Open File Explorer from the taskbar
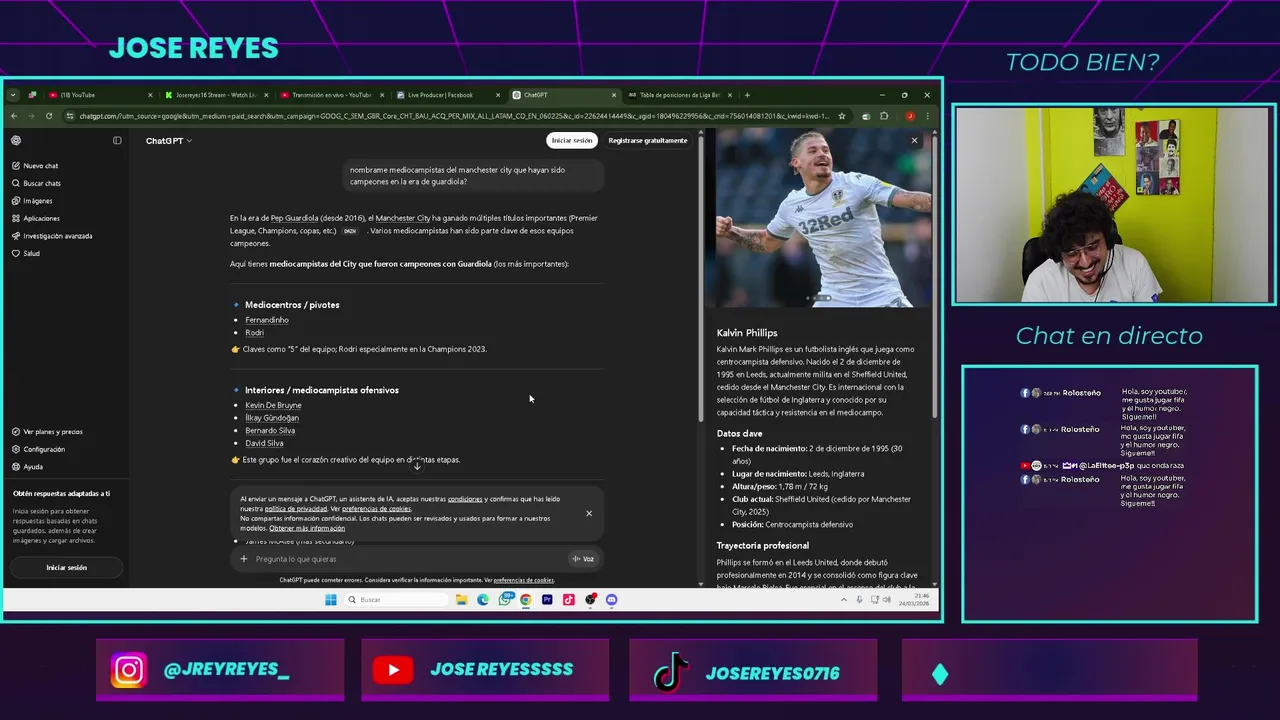This screenshot has width=1280, height=720. click(x=461, y=600)
